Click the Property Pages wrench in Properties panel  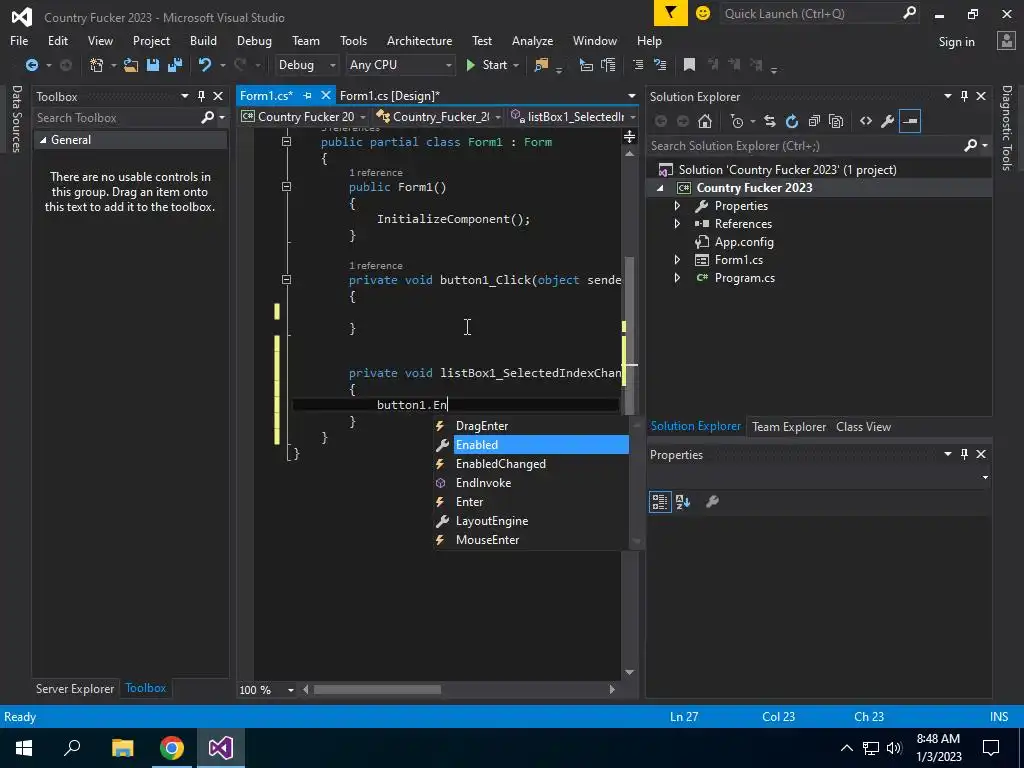tap(712, 502)
